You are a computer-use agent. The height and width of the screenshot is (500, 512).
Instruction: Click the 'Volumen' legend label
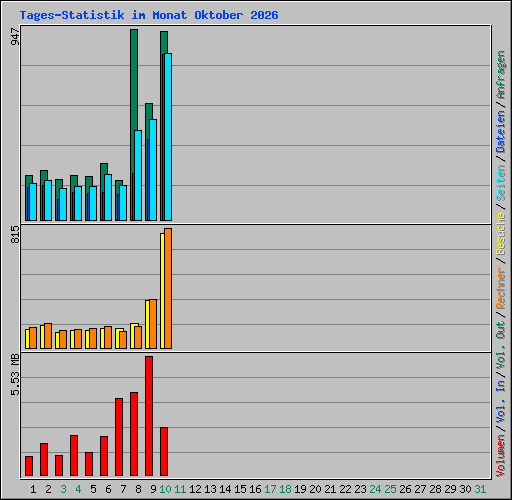[501, 456]
